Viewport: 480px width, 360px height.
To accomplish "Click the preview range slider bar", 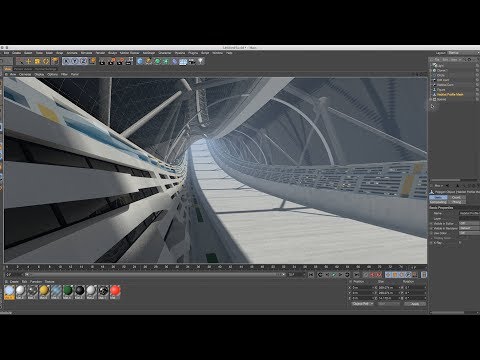I will coord(155,275).
